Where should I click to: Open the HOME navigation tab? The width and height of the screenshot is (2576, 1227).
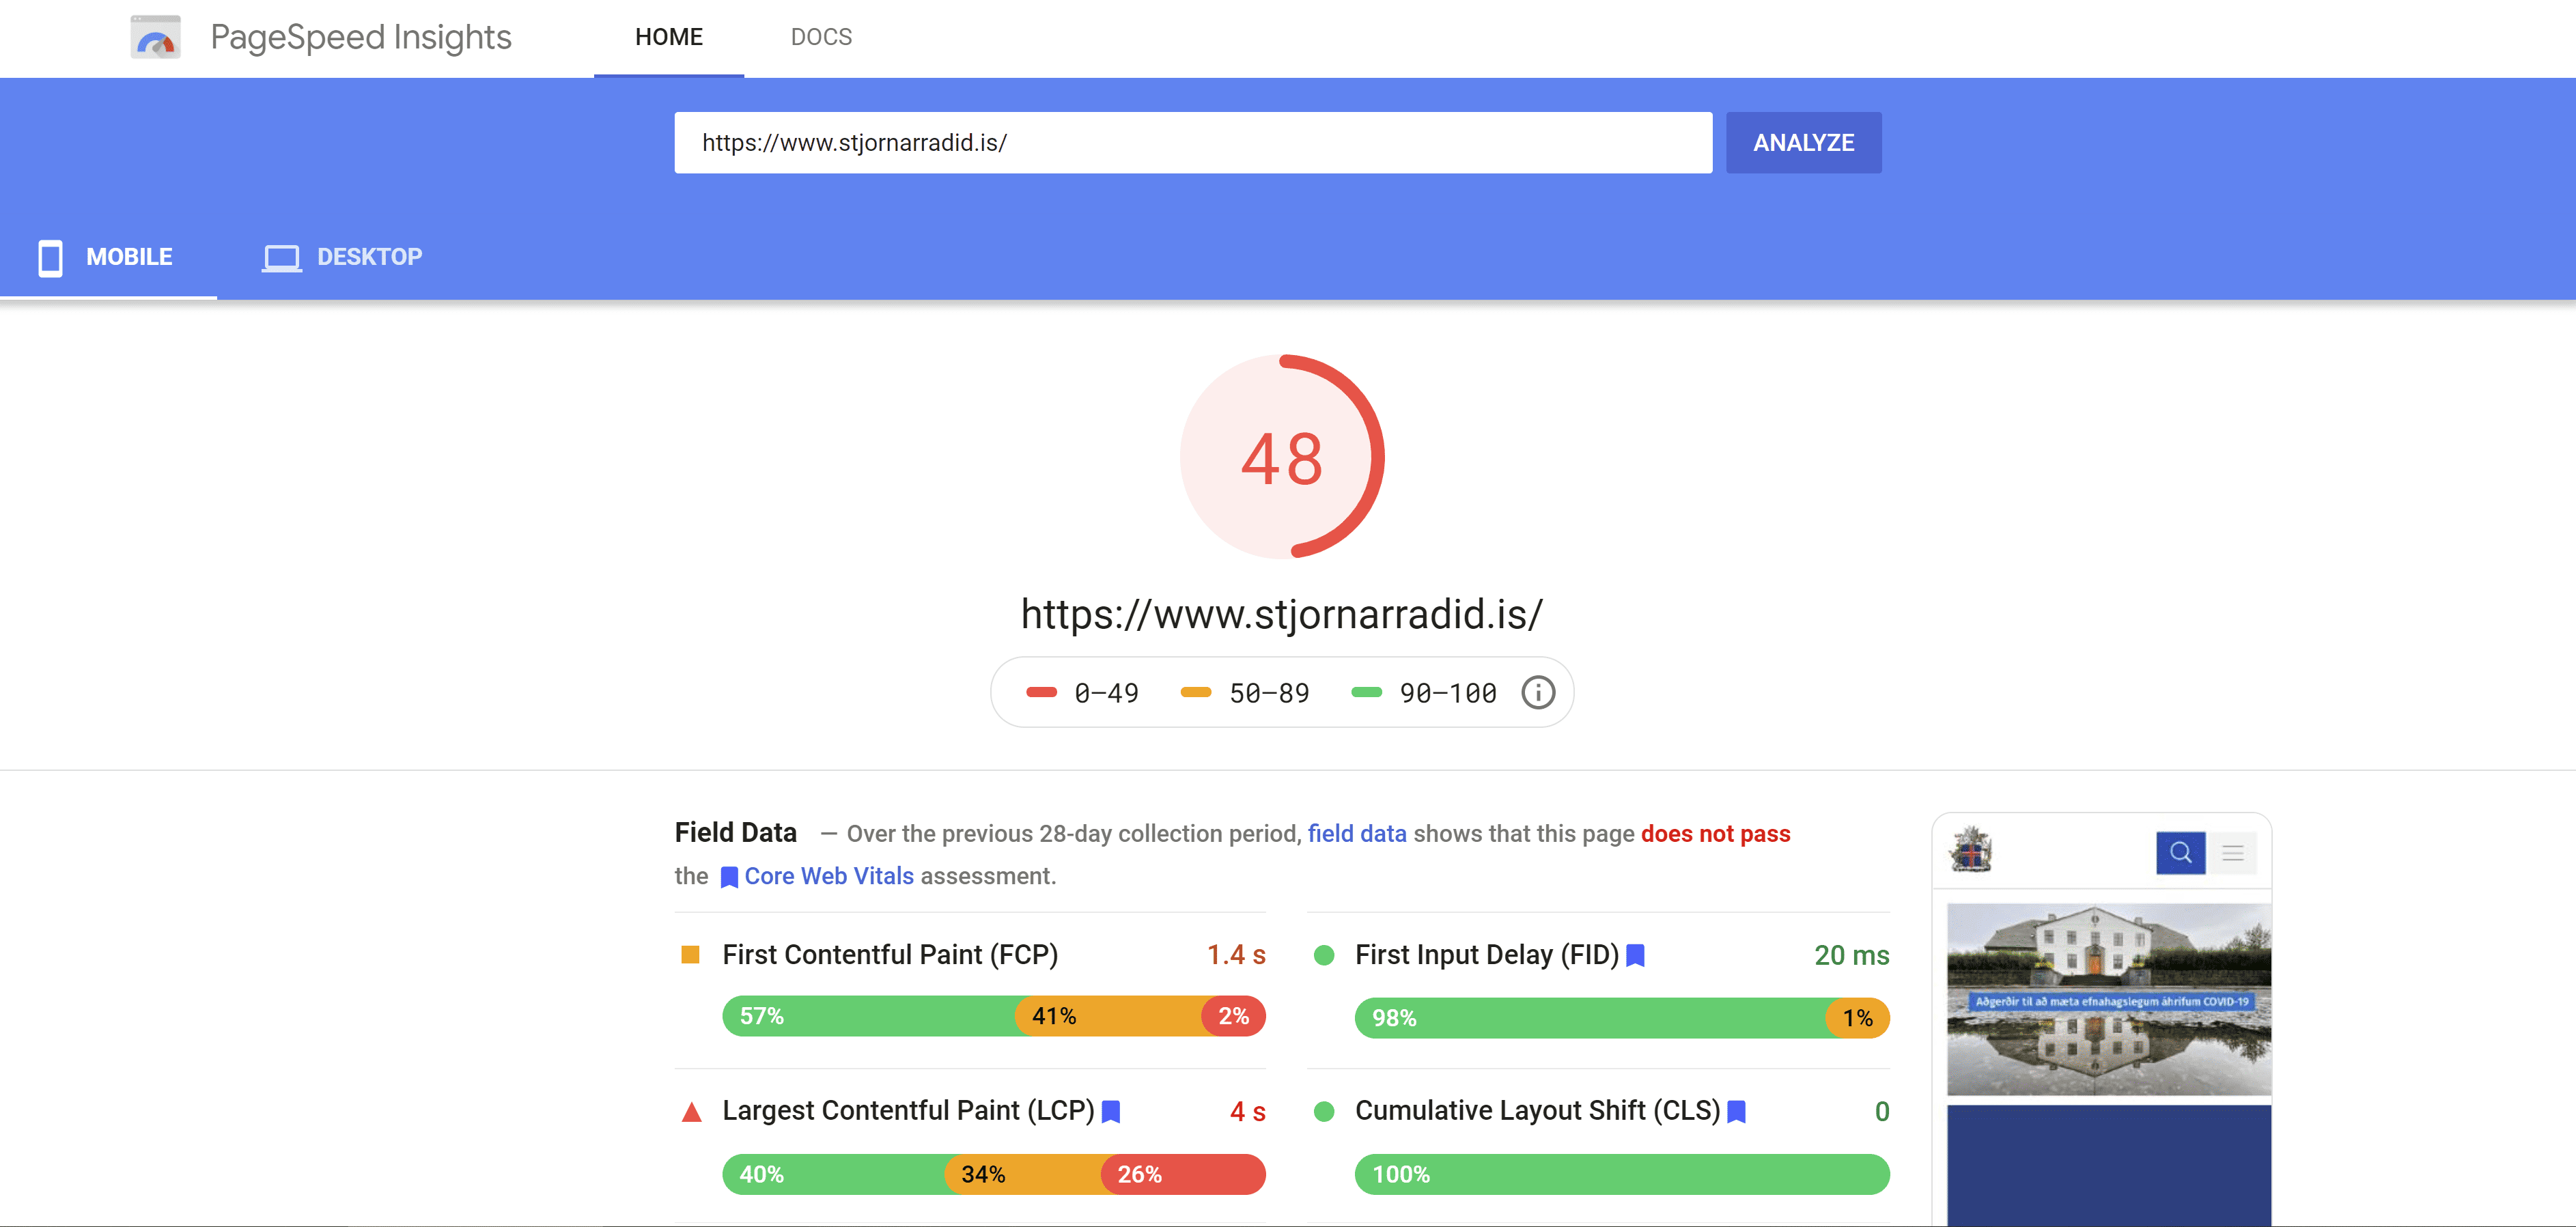668,37
